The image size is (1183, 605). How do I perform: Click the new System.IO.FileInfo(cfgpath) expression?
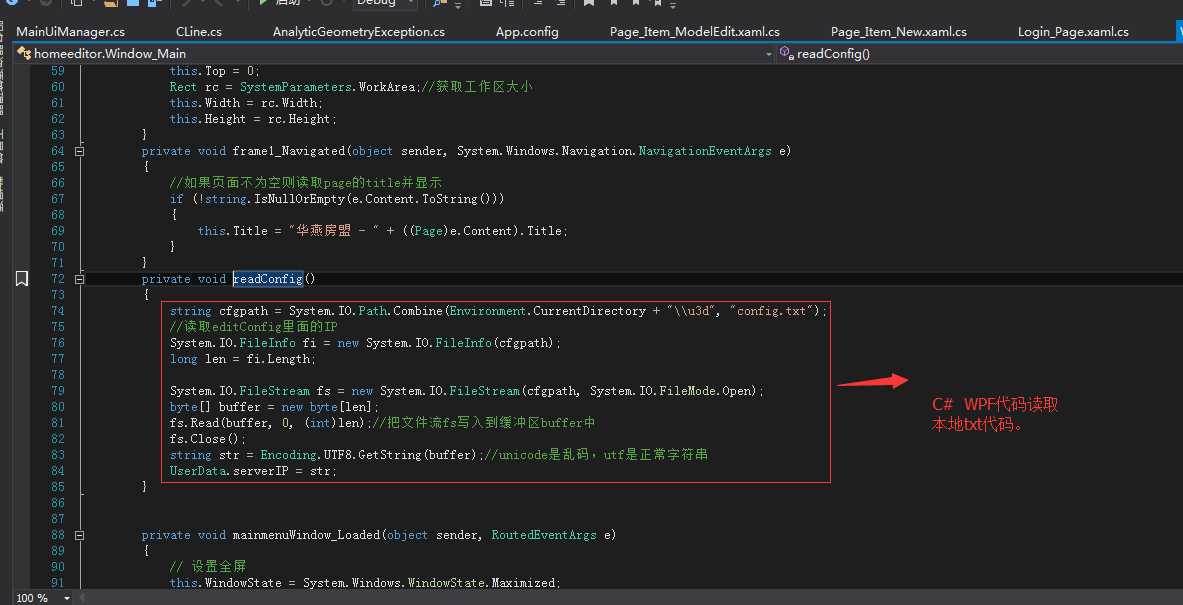click(x=447, y=343)
